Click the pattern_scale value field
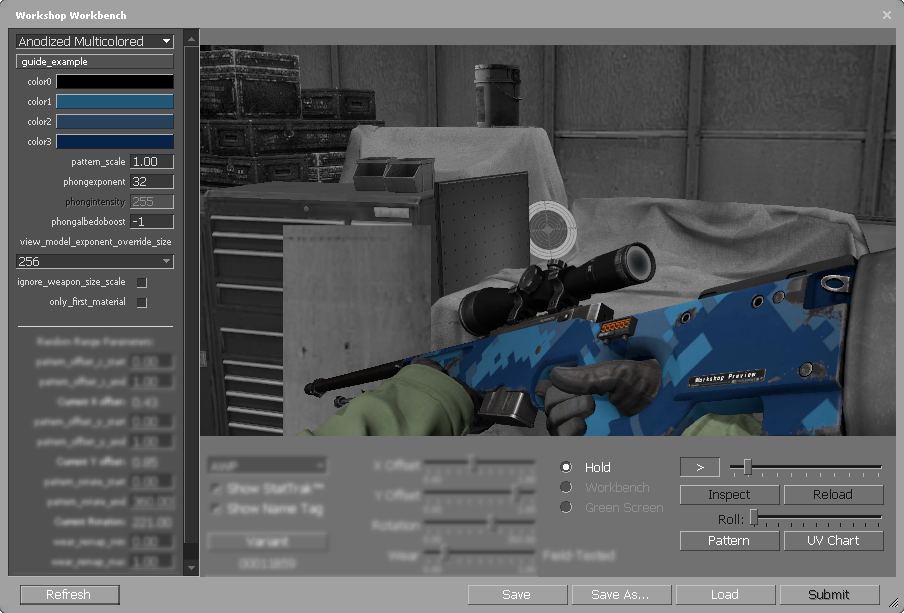The width and height of the screenshot is (904, 613). (x=152, y=162)
